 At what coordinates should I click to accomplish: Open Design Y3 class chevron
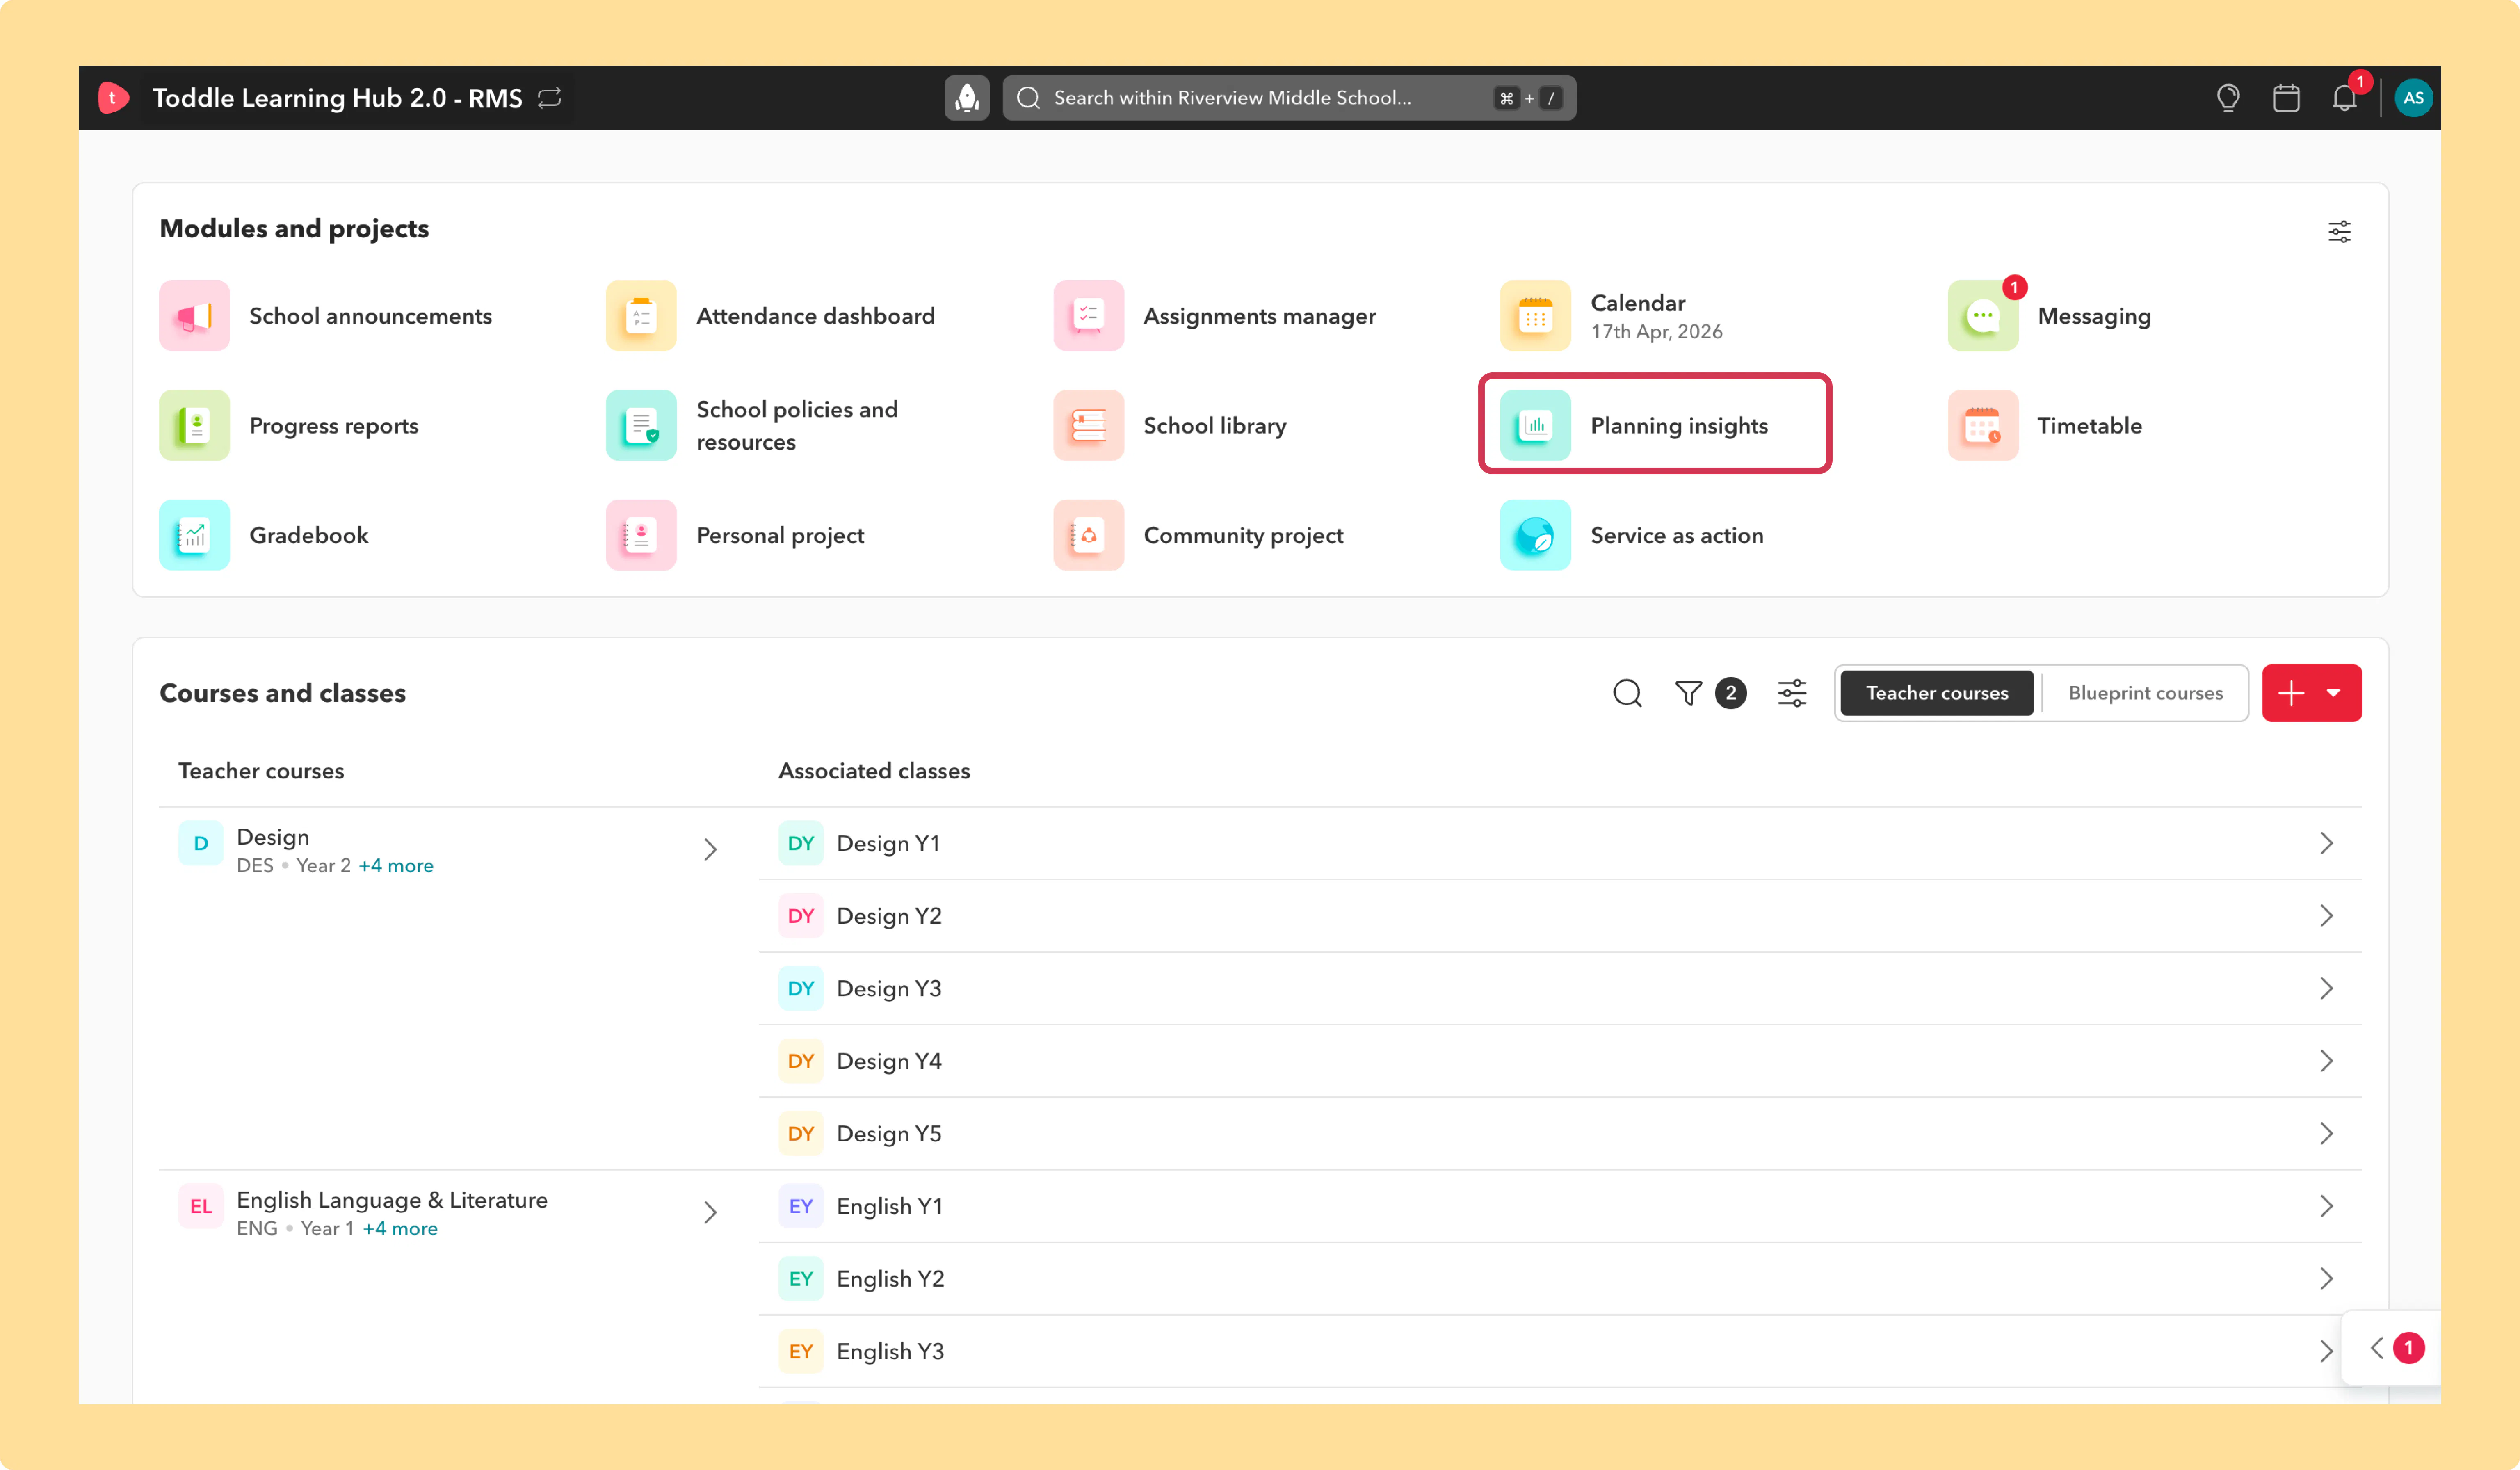(2326, 989)
